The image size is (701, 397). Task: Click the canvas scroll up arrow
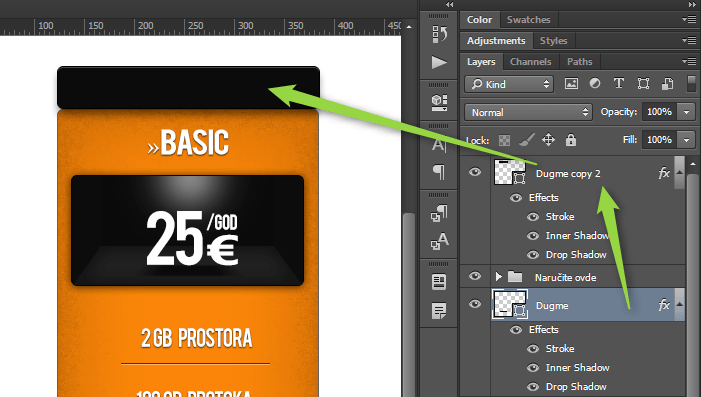coord(409,27)
